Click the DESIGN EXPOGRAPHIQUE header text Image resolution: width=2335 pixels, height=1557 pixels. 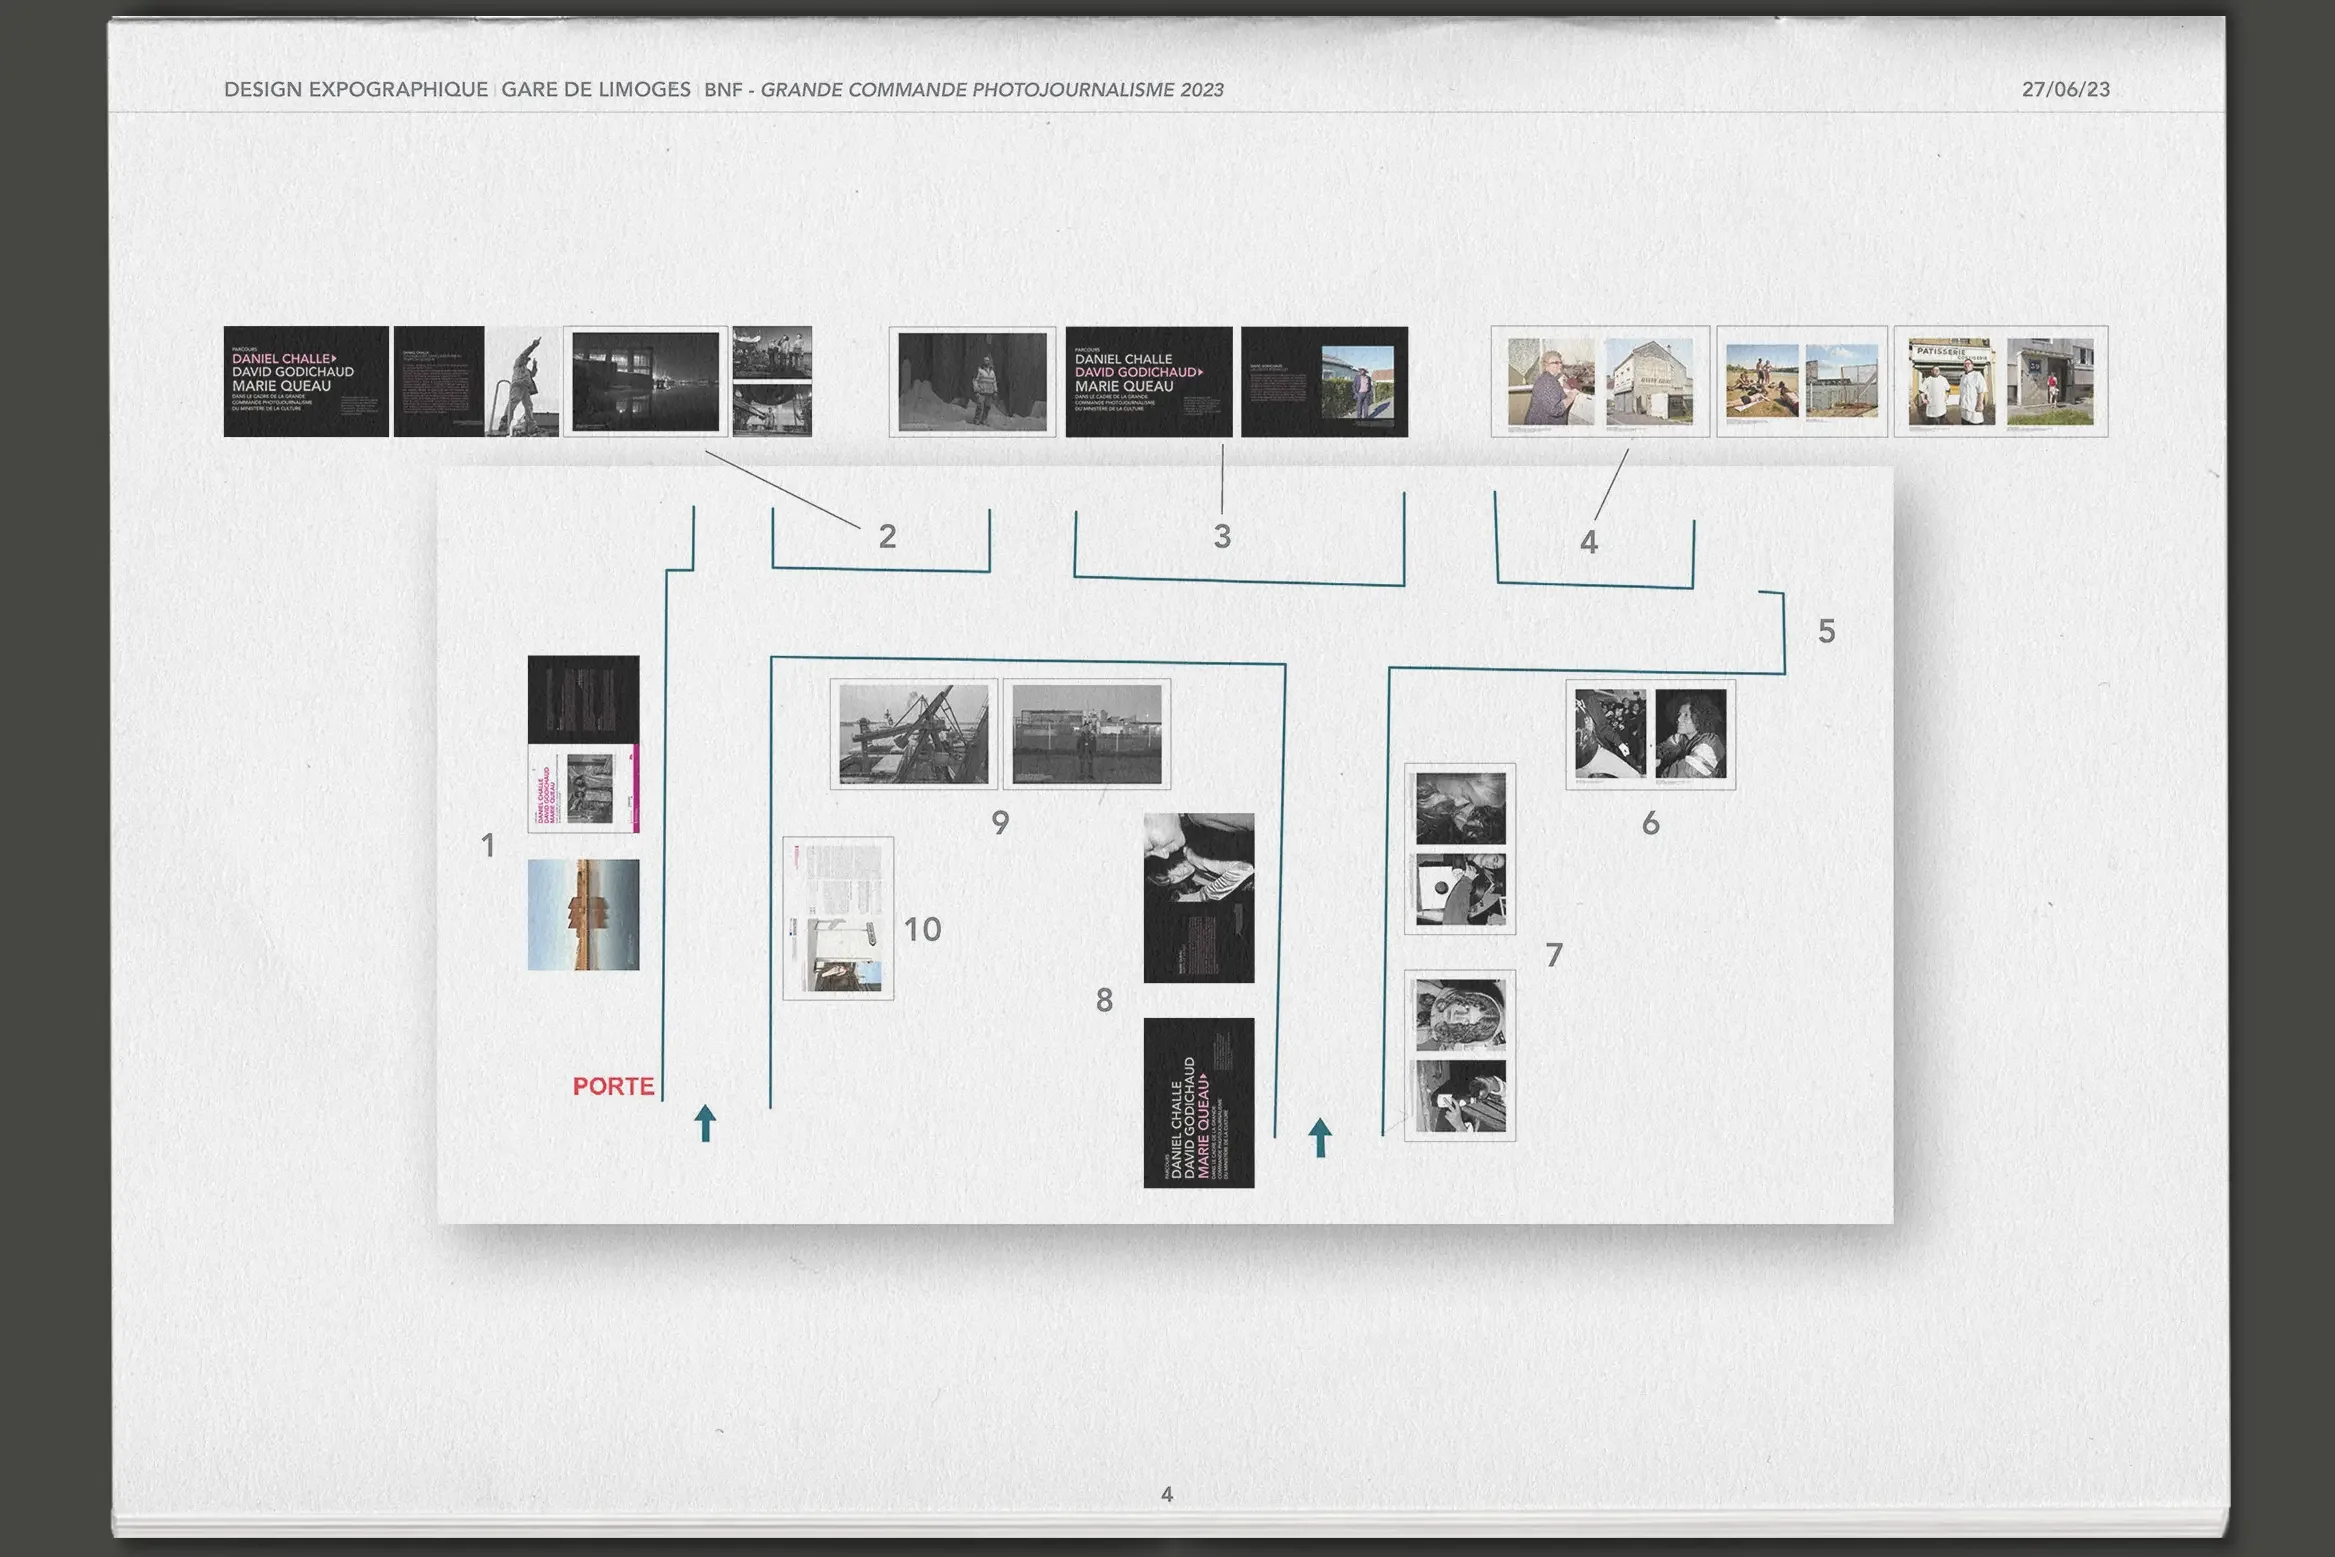355,89
